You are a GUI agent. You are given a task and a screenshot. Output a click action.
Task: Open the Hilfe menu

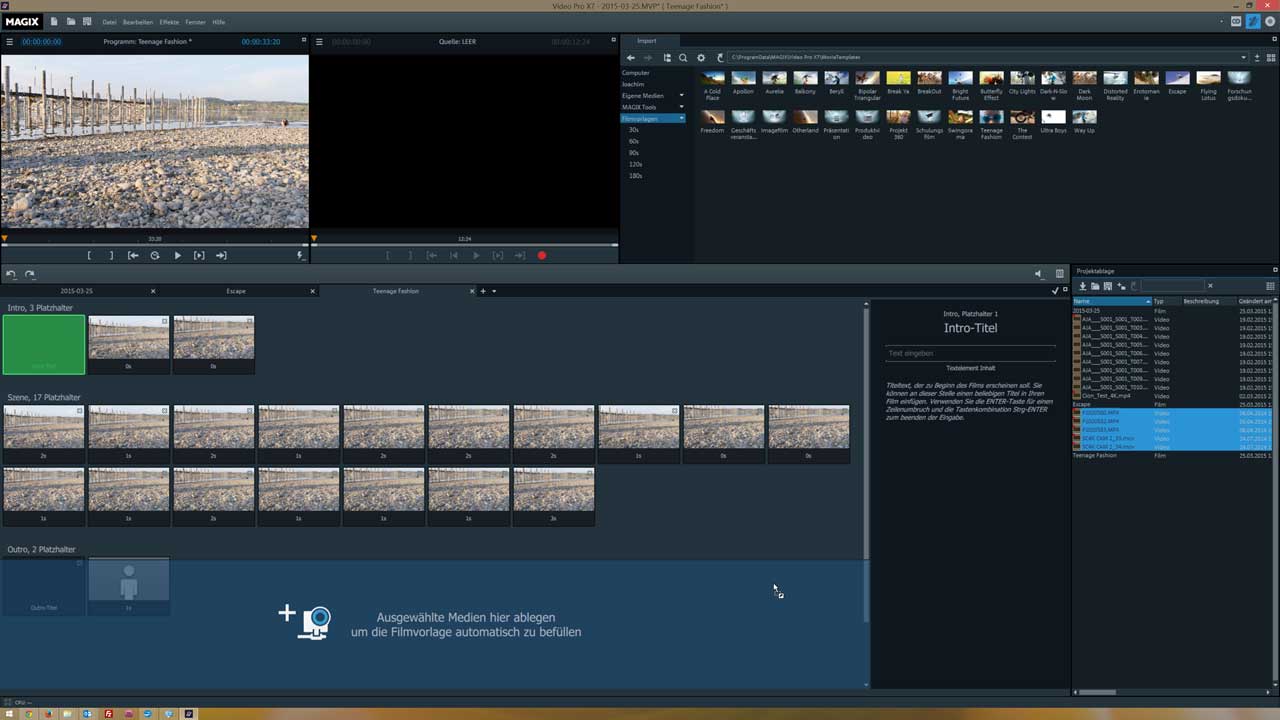pyautogui.click(x=219, y=22)
